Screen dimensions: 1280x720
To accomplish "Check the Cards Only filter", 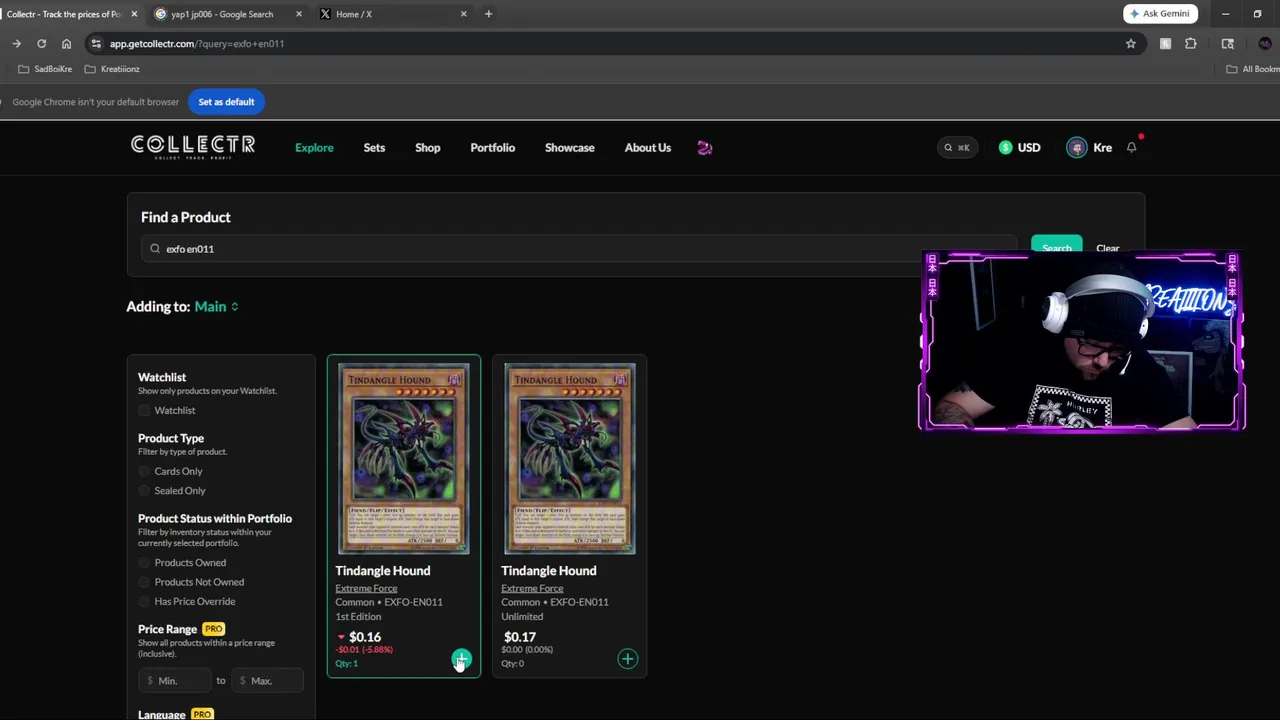I will pos(145,471).
